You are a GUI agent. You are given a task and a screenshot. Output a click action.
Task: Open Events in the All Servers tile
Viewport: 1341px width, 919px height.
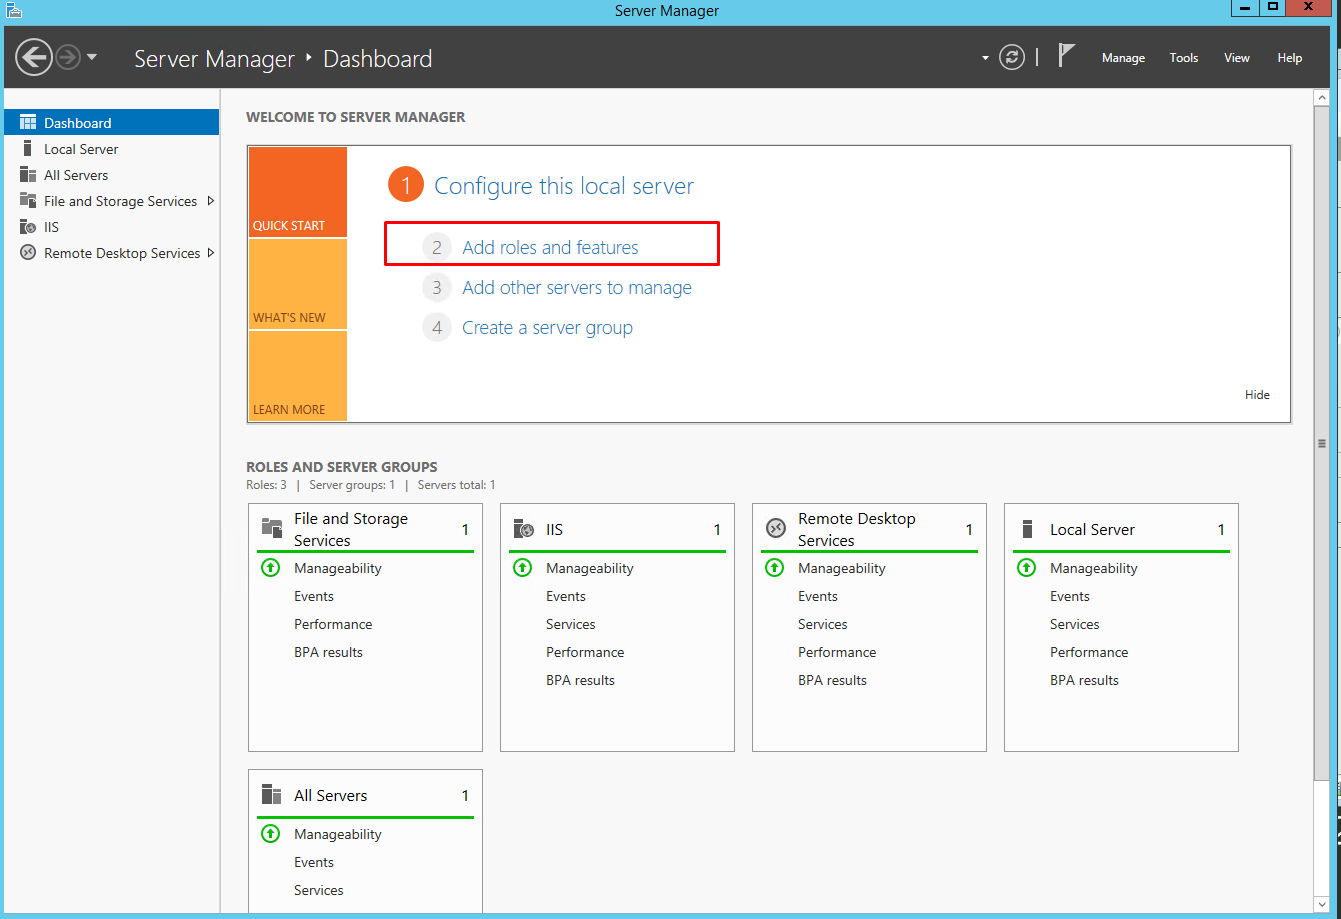click(314, 862)
